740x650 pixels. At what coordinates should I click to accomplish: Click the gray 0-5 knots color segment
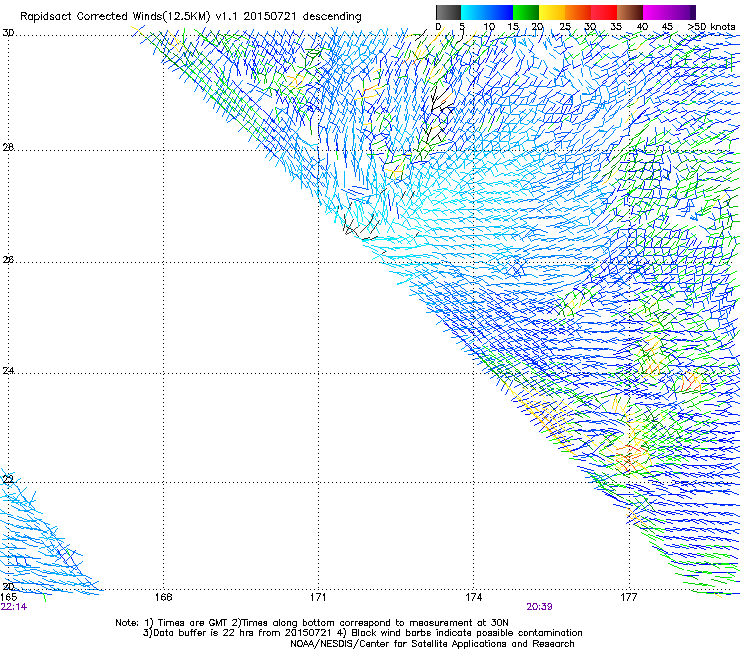(449, 12)
